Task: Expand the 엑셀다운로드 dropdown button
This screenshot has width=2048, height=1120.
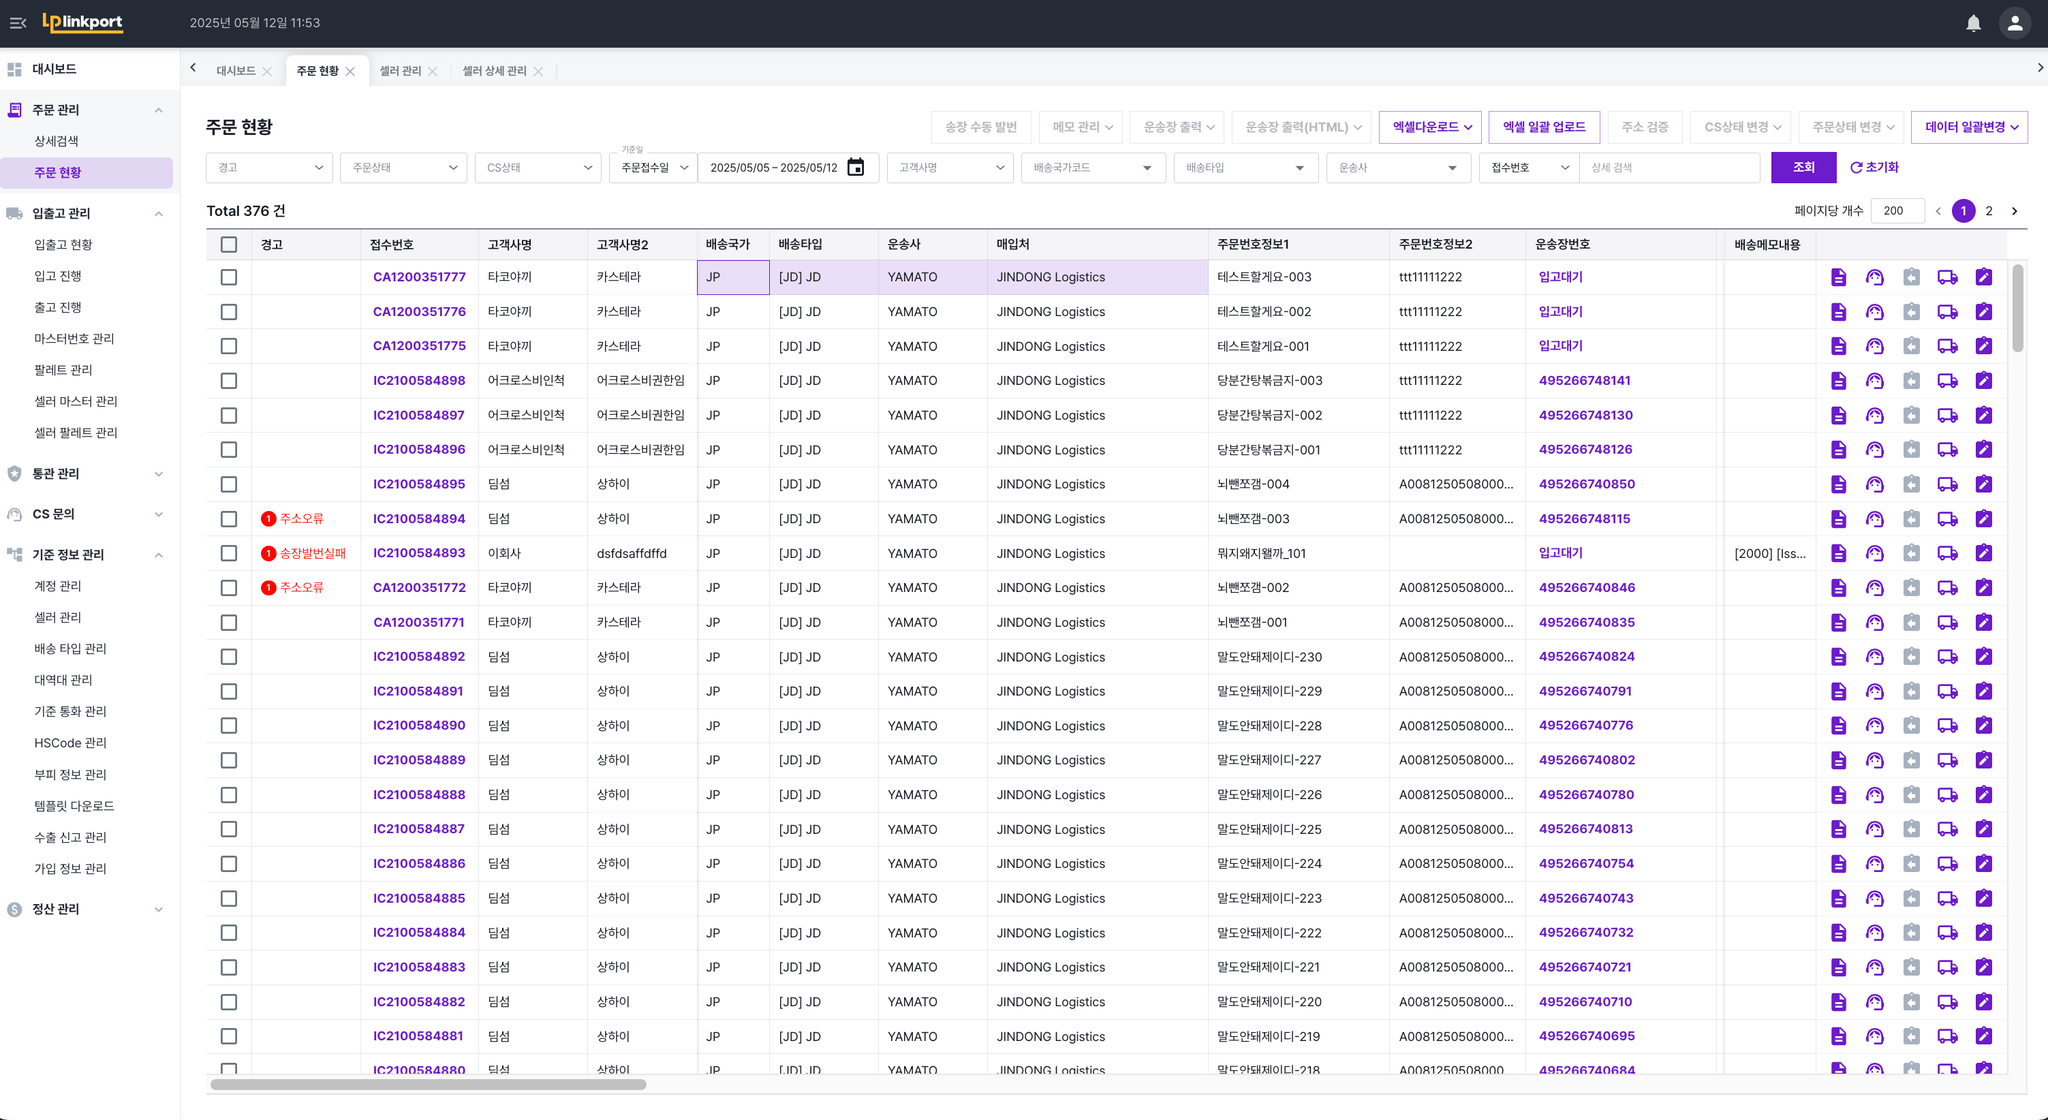Action: pyautogui.click(x=1430, y=127)
